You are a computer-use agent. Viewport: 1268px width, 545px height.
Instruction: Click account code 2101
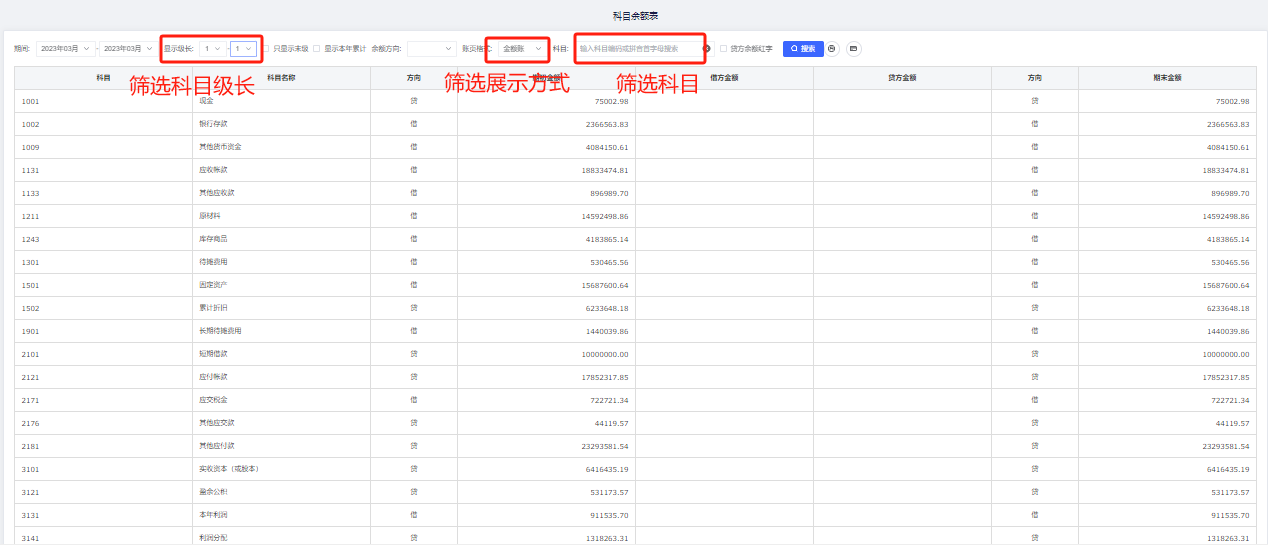pos(30,354)
